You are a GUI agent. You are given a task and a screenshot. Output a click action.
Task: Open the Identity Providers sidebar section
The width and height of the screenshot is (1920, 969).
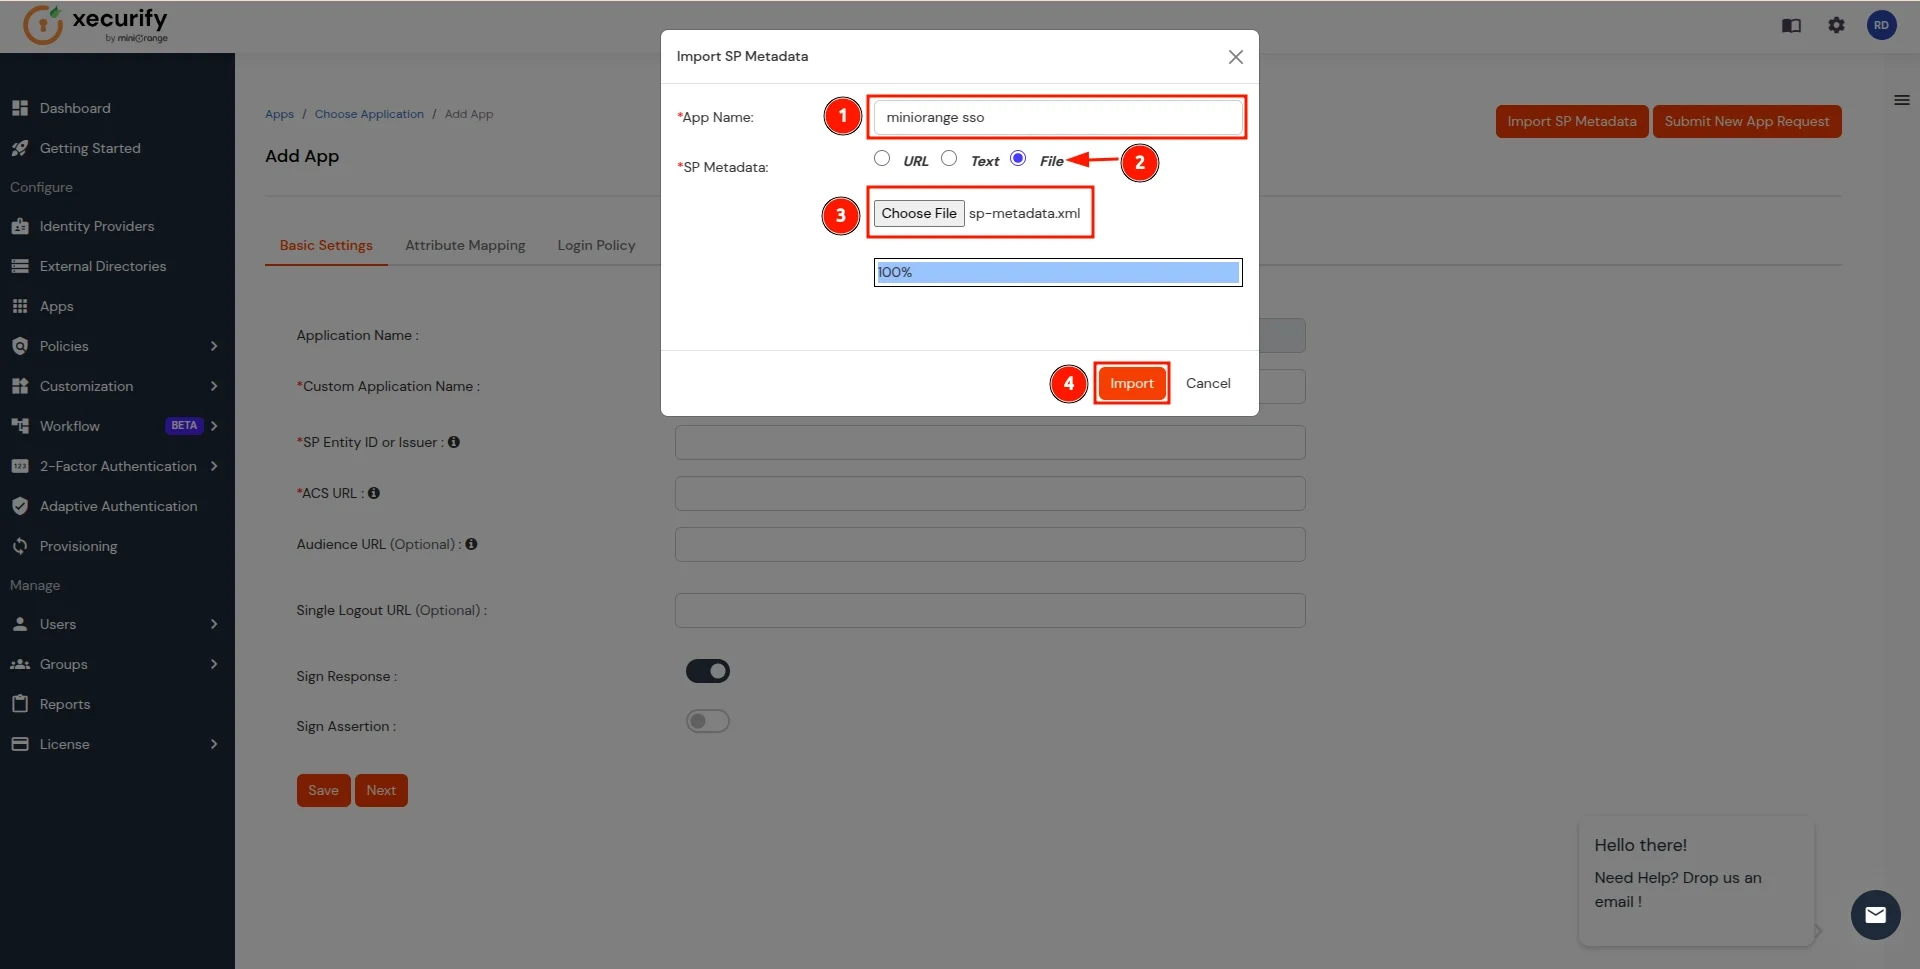pyautogui.click(x=96, y=226)
